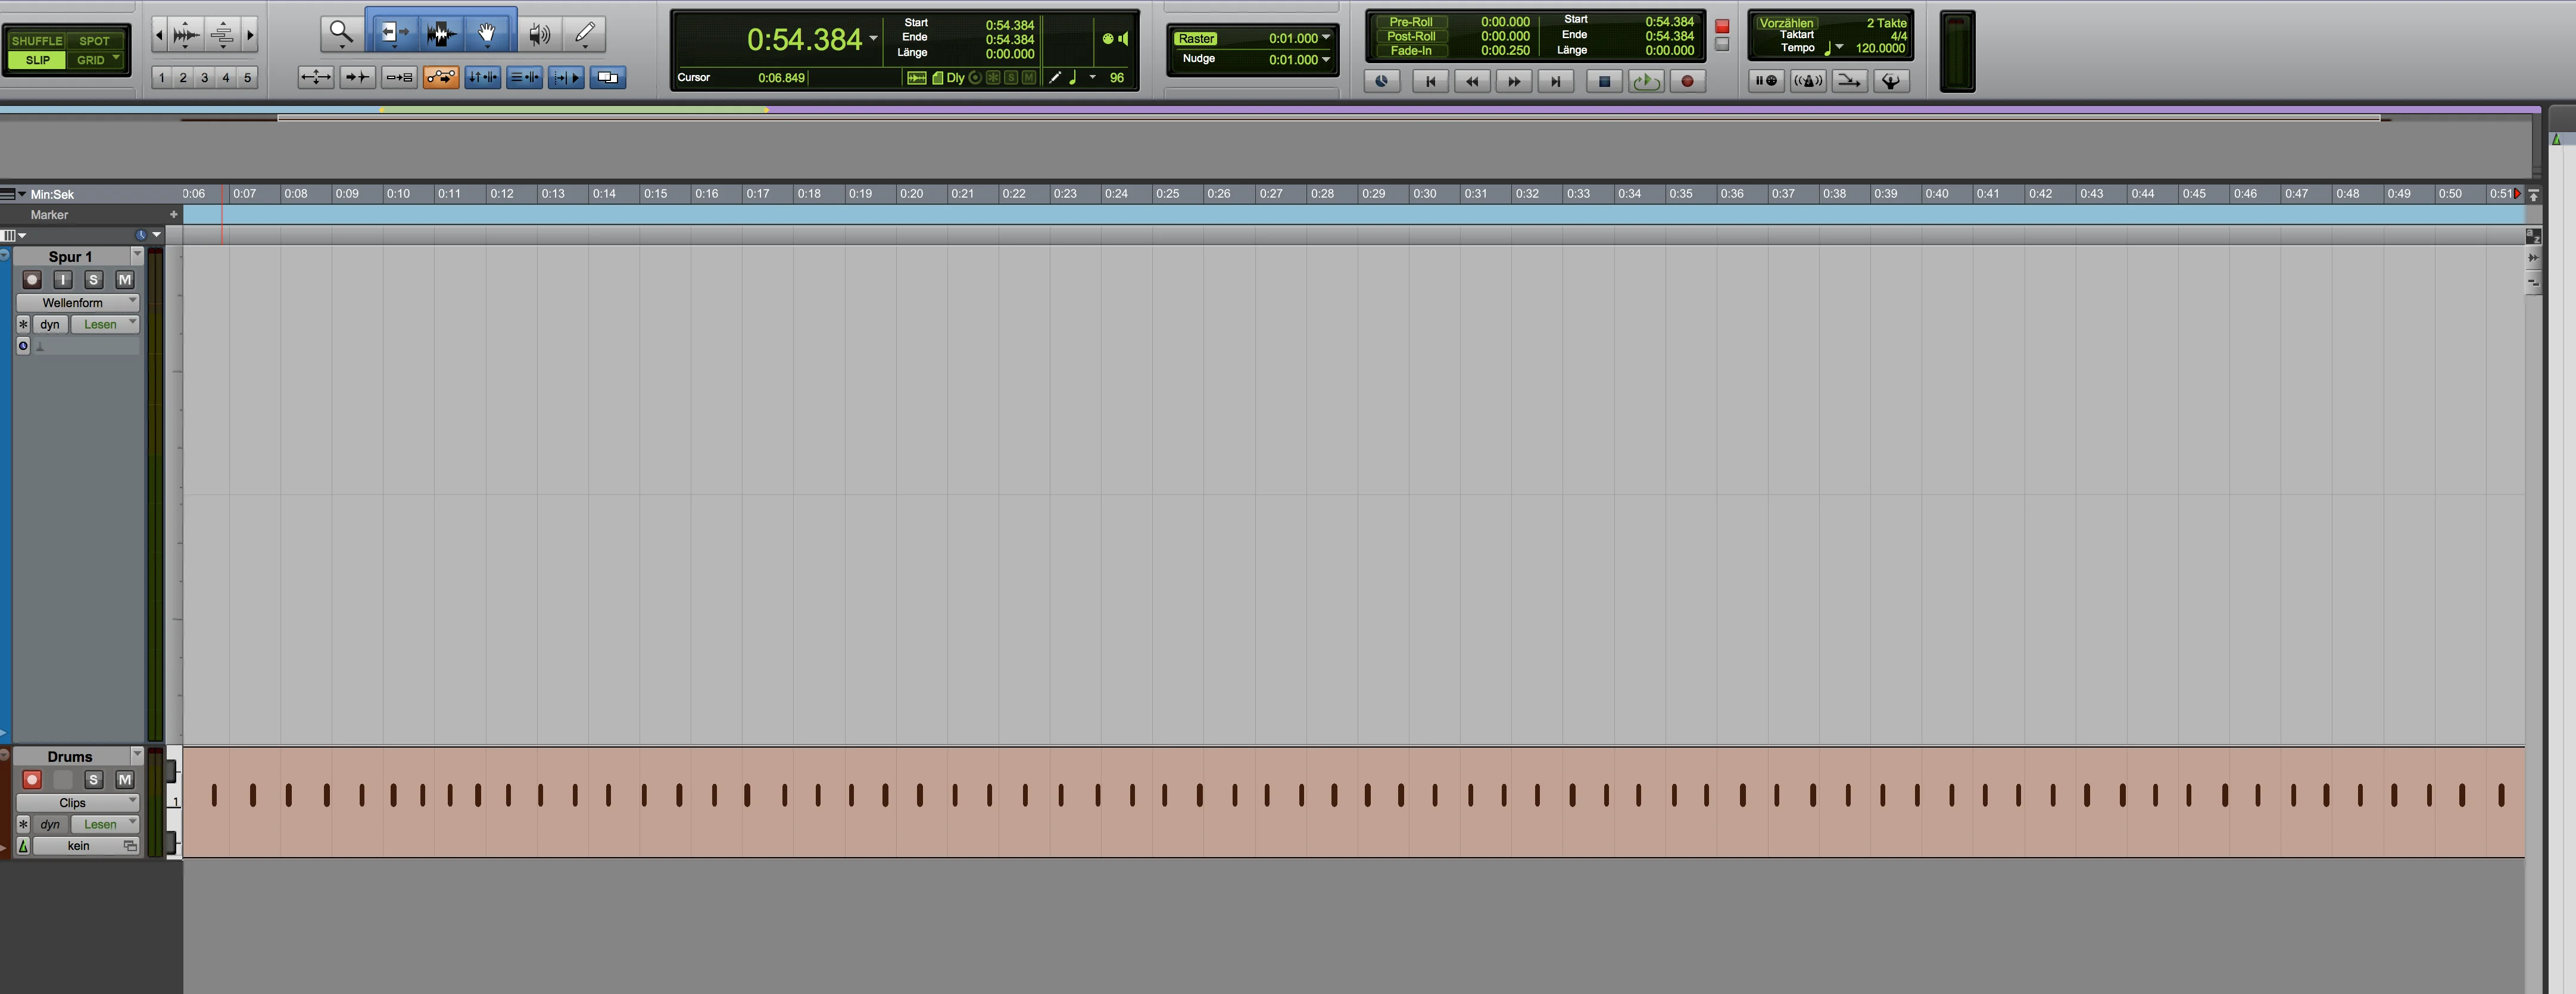The width and height of the screenshot is (2576, 994).
Task: Toggle Zoom Toggle four-arrows button
Action: pyautogui.click(x=316, y=77)
